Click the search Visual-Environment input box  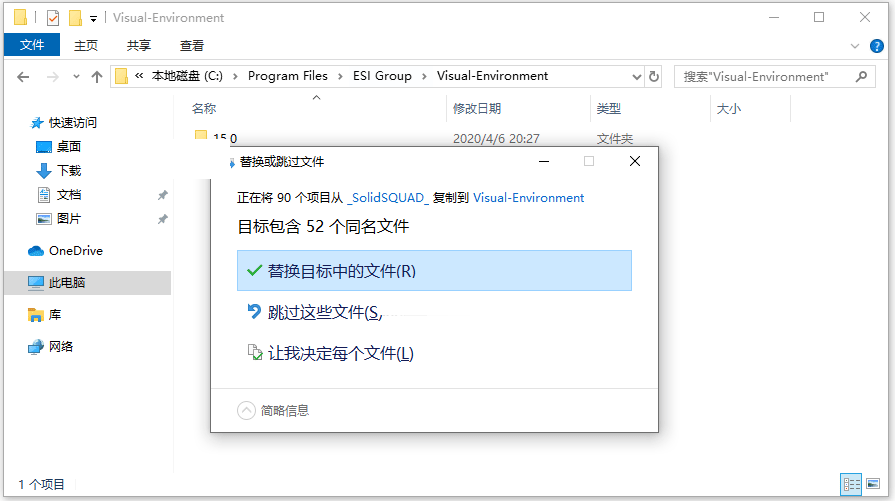coord(760,76)
